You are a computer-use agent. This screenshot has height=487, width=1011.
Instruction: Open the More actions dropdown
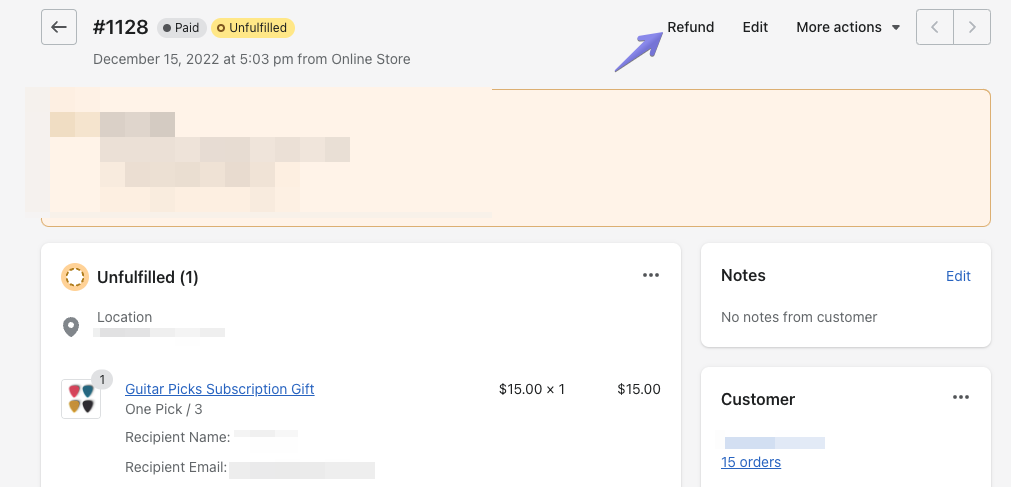tap(848, 27)
